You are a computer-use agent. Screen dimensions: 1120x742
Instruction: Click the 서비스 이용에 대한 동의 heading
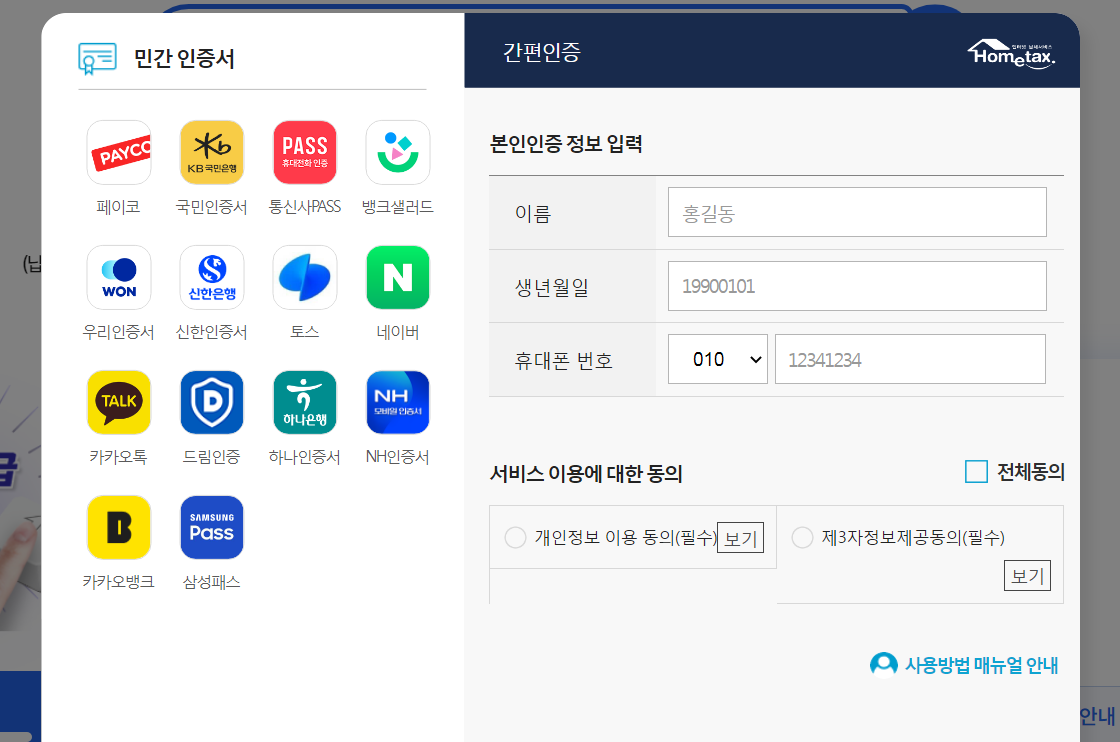pos(586,473)
